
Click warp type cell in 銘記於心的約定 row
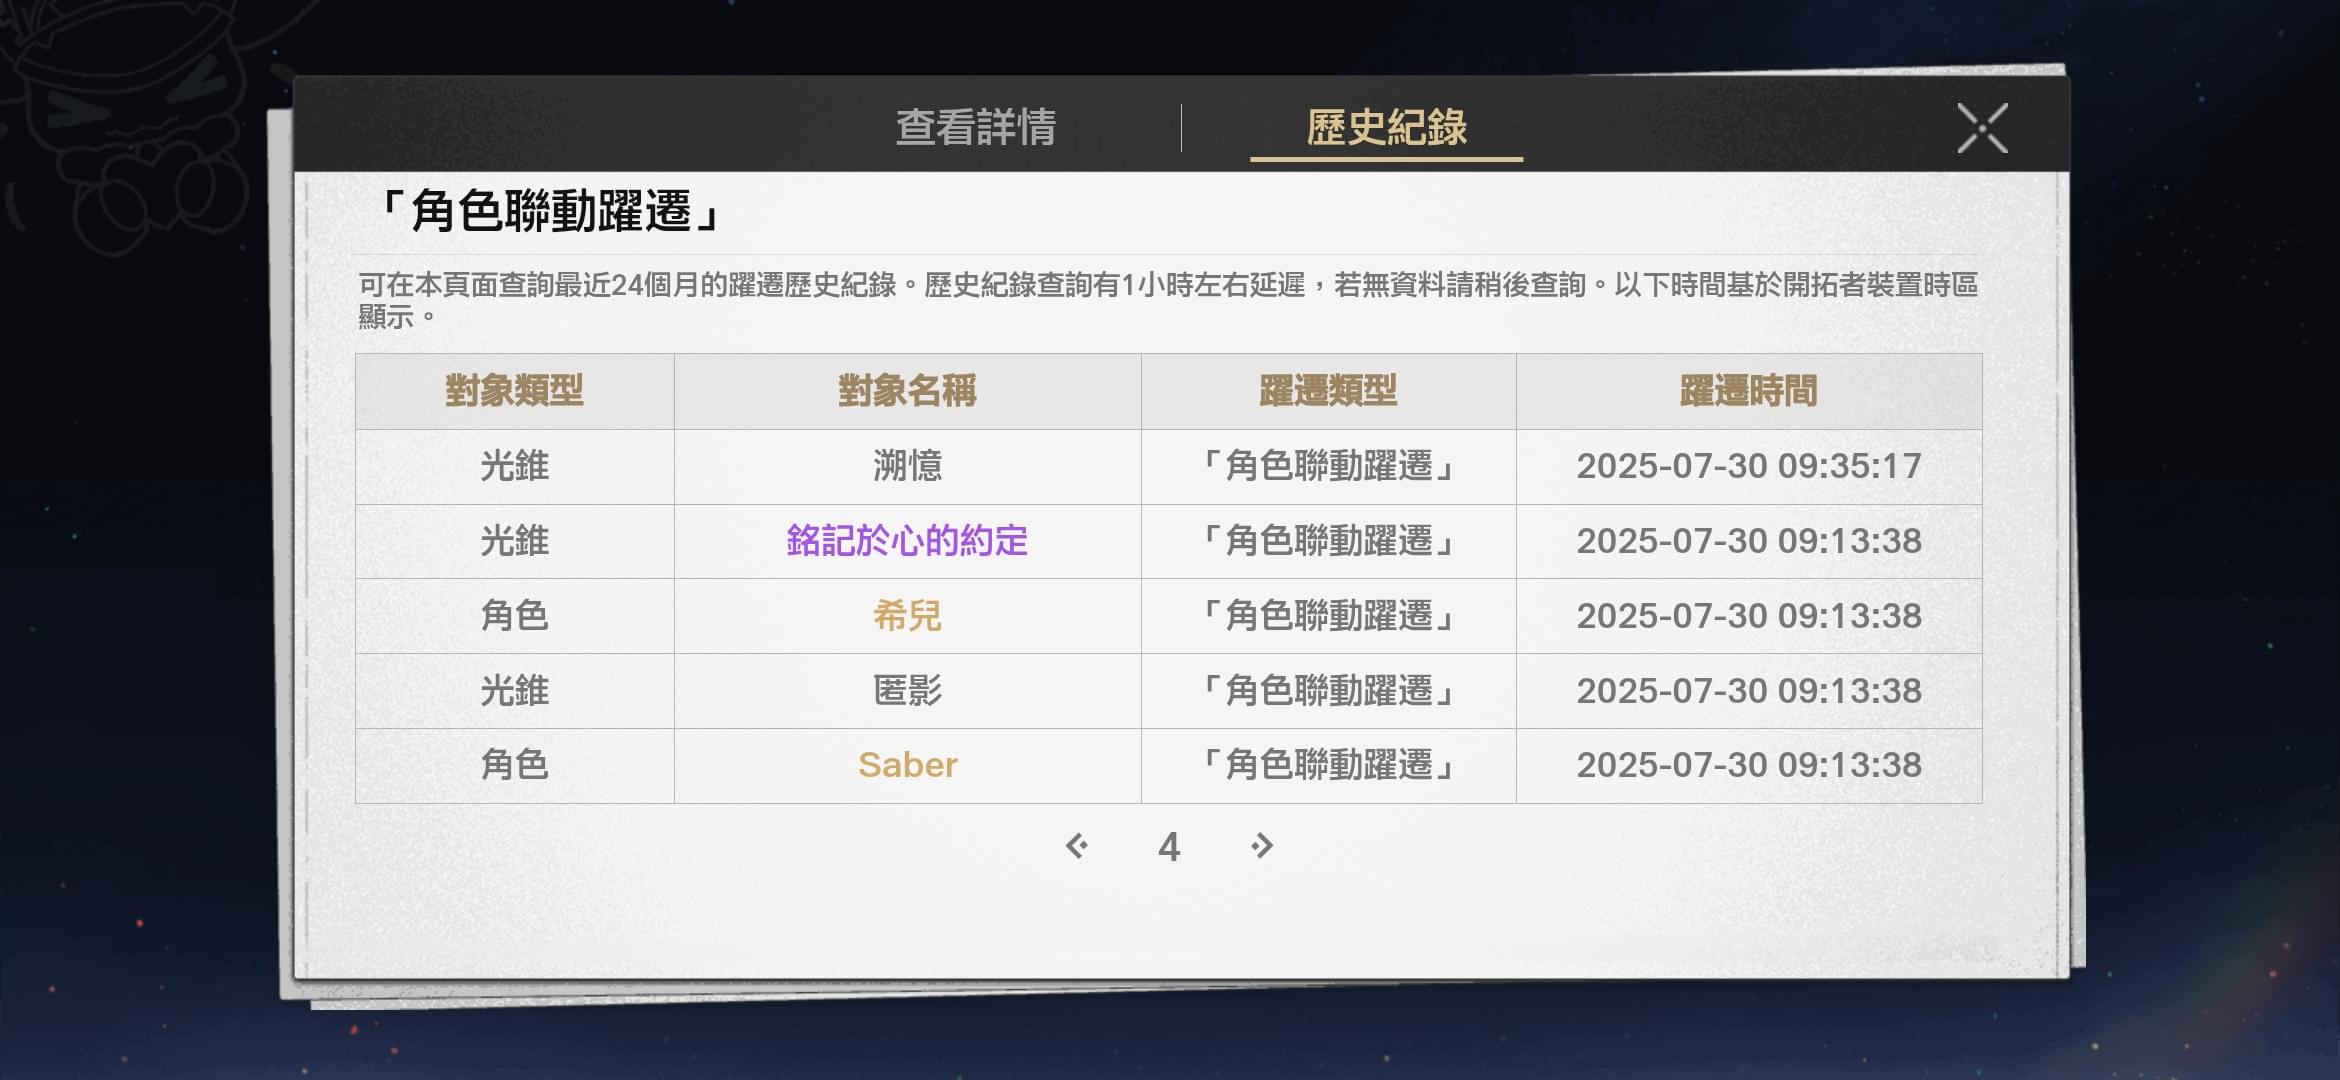1328,541
